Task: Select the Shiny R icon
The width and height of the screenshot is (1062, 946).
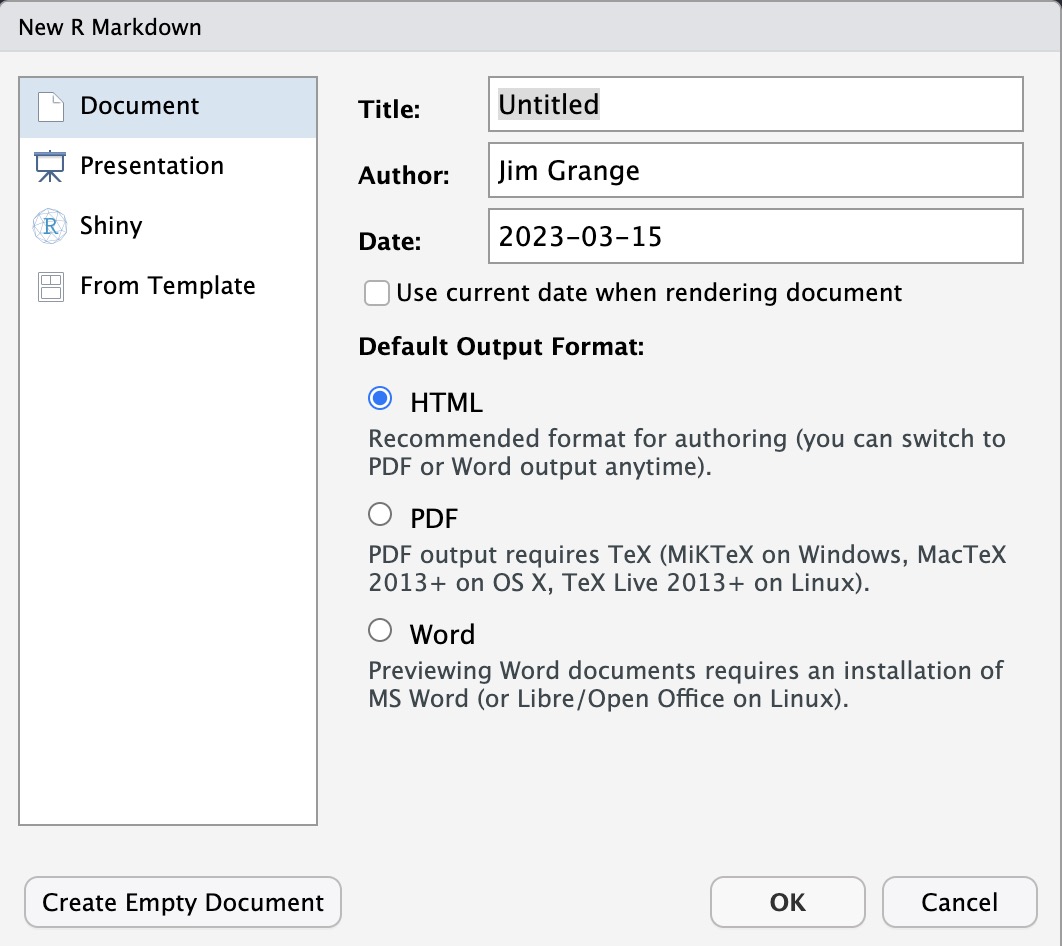Action: coord(48,225)
